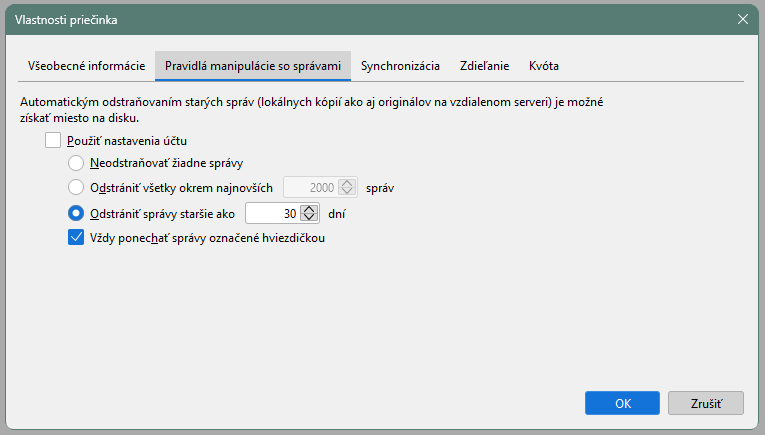Screen dimensions: 765x435
Task: Close the Vlastnosti priečinka dialog window
Action: click(742, 19)
